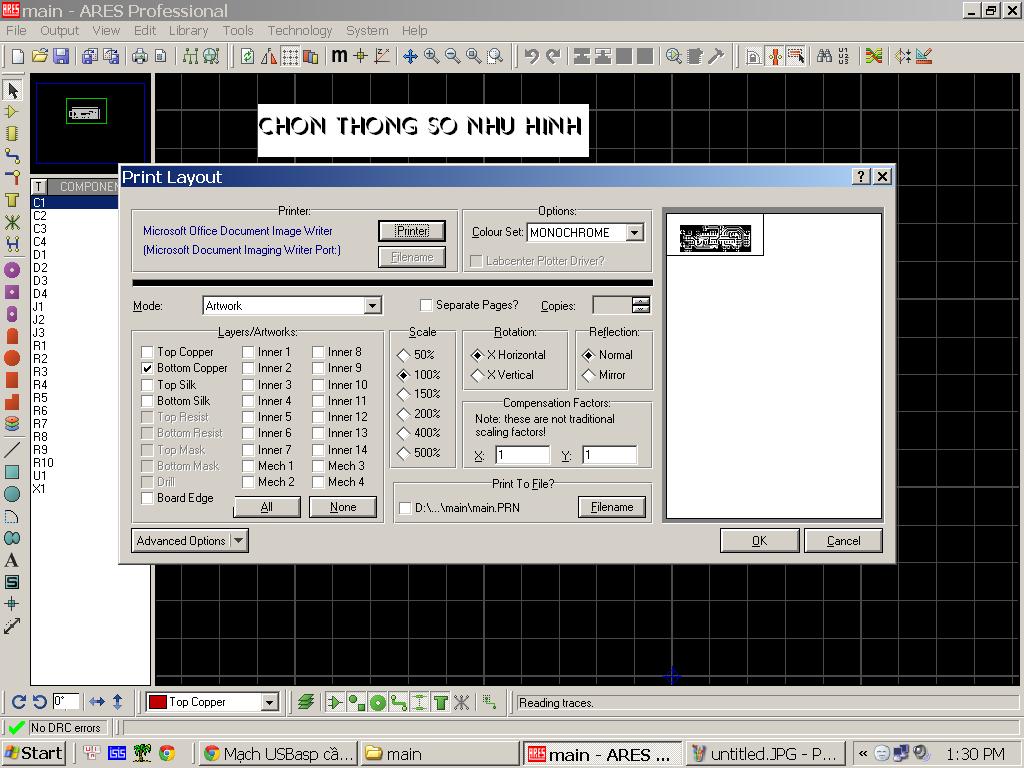Image resolution: width=1024 pixels, height=768 pixels.
Task: Open the Output menu
Action: (x=59, y=31)
